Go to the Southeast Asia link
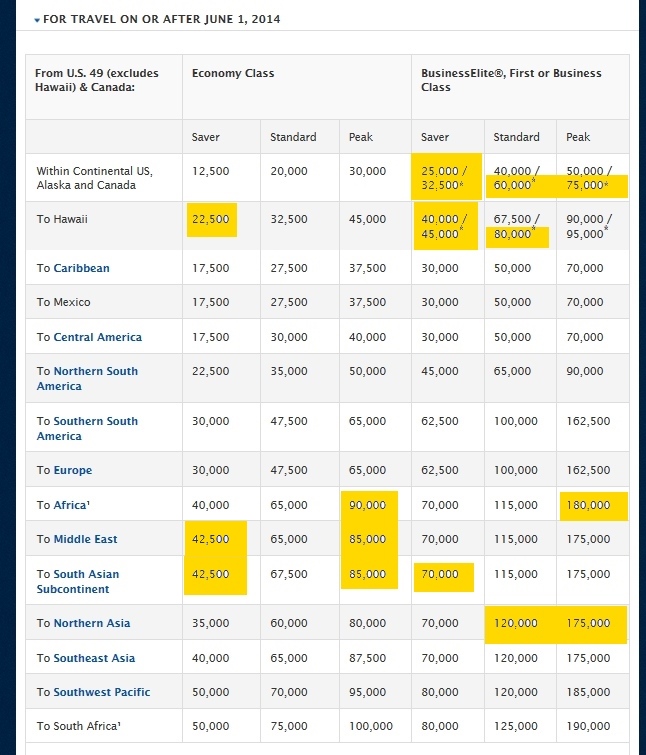This screenshot has height=755, width=646. (94, 658)
